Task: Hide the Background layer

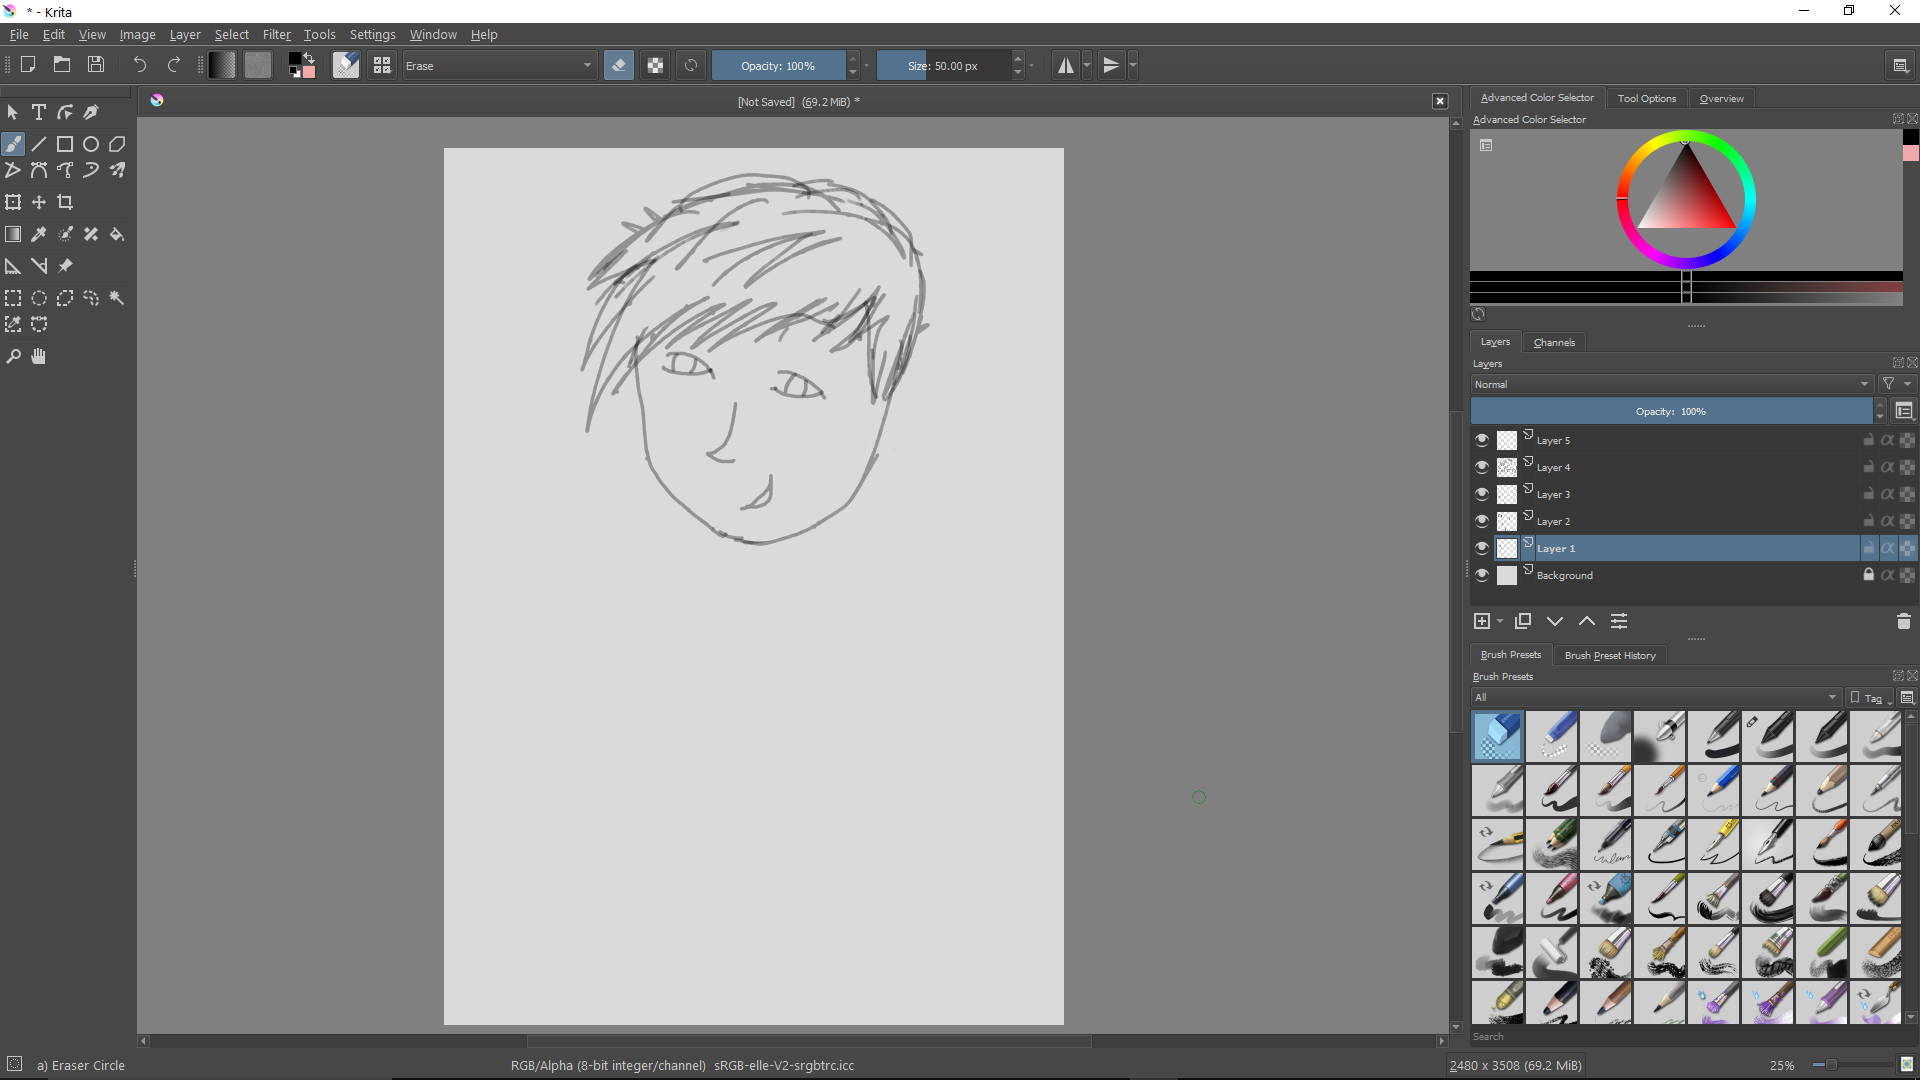Action: (x=1483, y=575)
